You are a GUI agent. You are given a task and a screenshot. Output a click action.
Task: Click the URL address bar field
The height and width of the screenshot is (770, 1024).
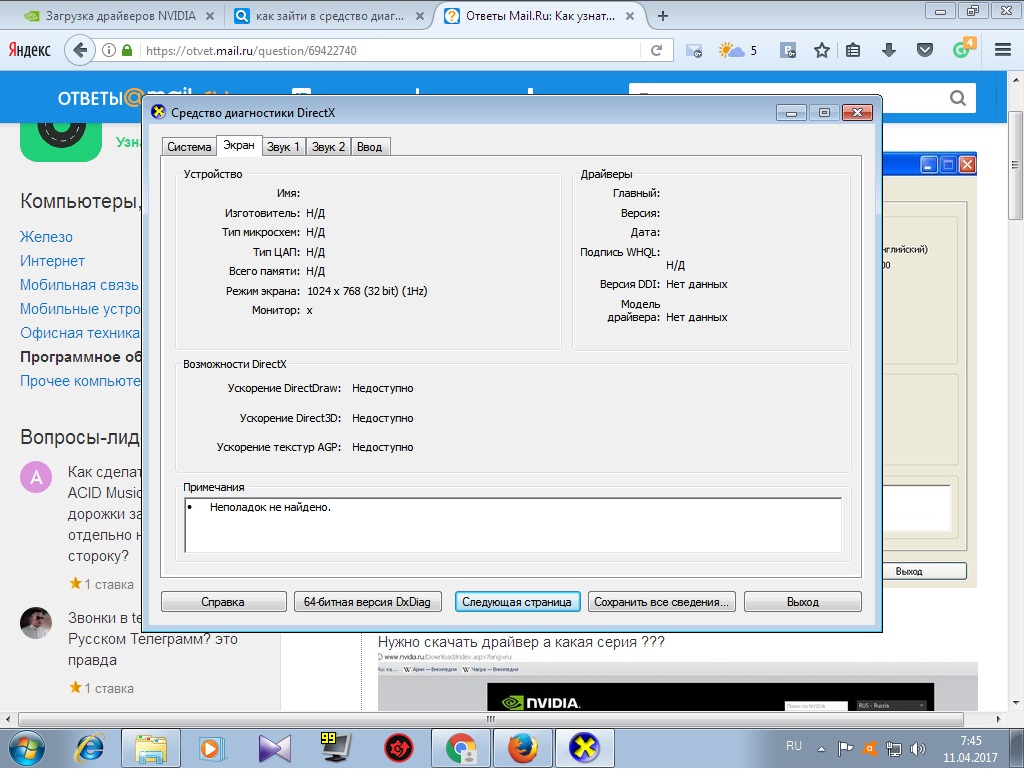[390, 50]
